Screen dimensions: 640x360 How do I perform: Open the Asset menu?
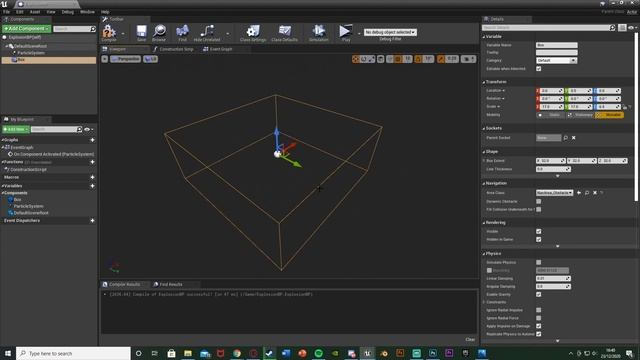[x=35, y=12]
